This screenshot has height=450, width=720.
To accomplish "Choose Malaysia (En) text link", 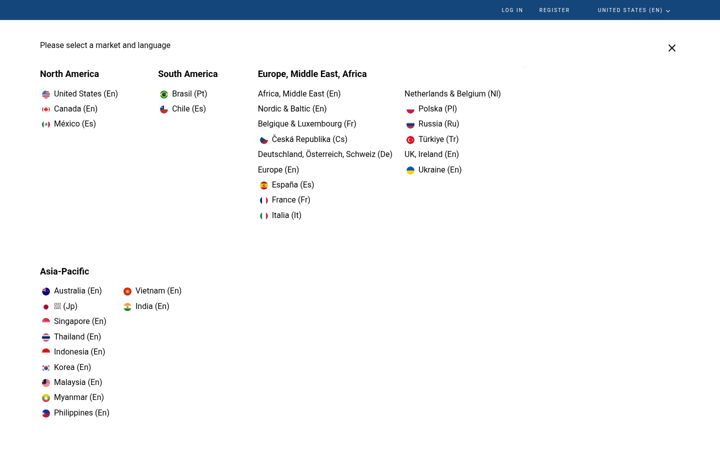I will [x=78, y=382].
